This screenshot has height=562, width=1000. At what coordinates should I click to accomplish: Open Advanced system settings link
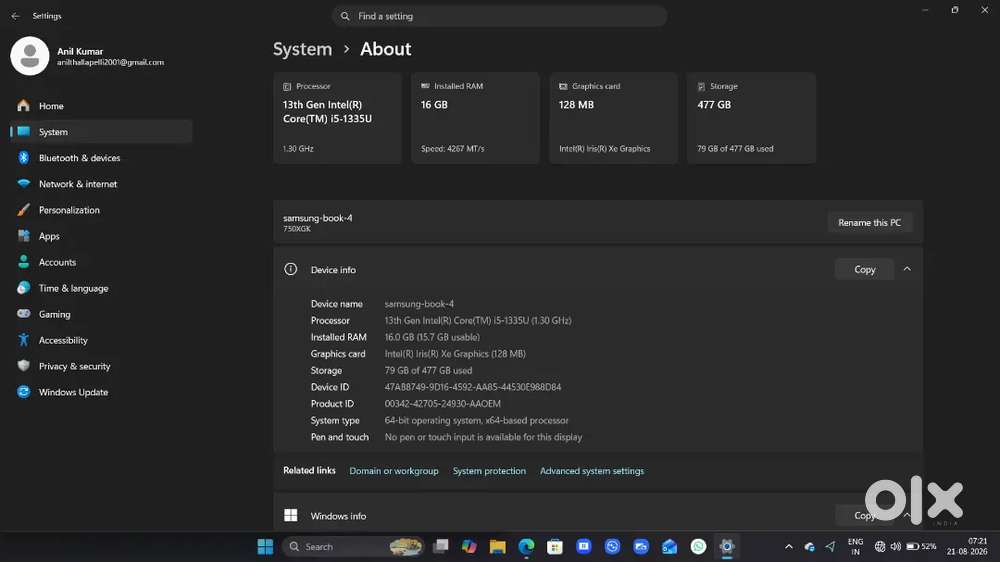[x=592, y=471]
